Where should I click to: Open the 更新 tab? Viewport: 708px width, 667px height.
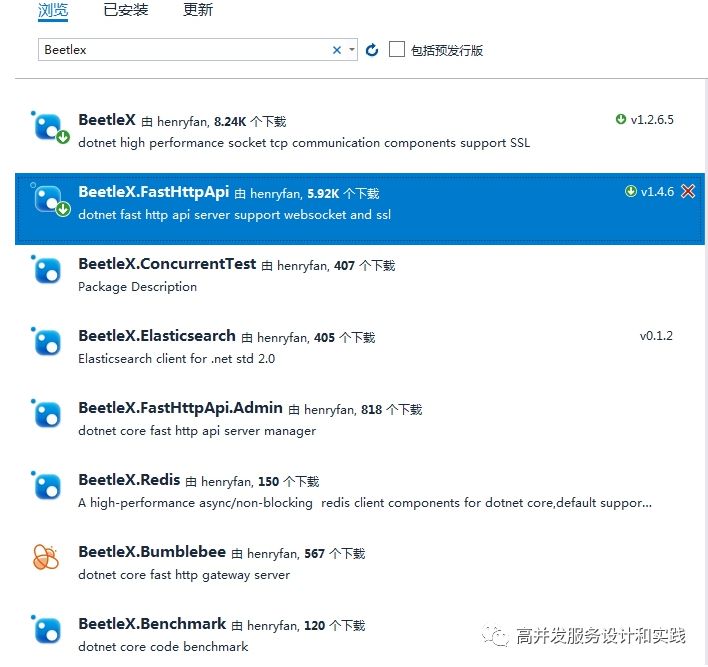(x=198, y=9)
